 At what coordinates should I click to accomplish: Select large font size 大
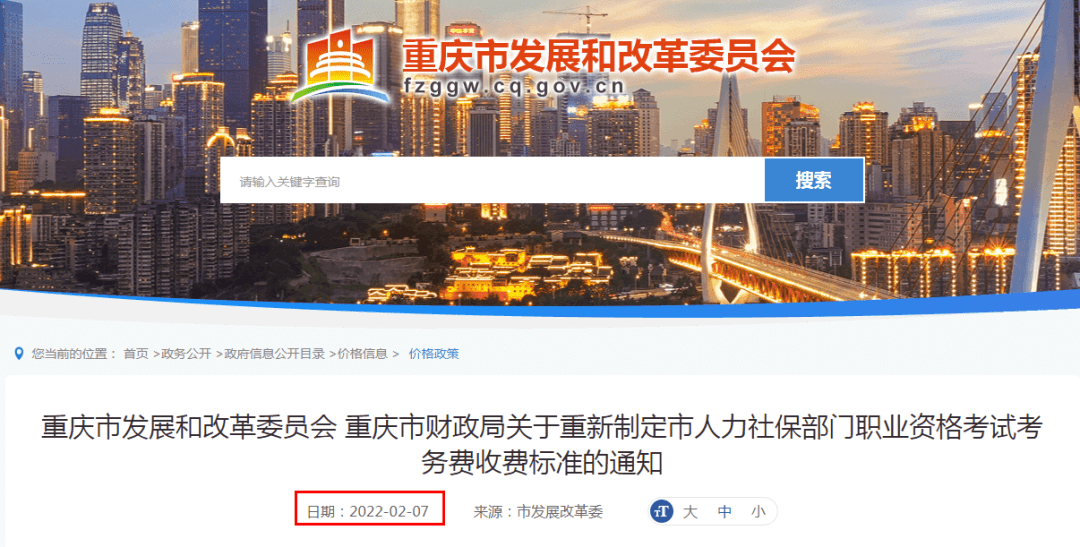[x=690, y=512]
